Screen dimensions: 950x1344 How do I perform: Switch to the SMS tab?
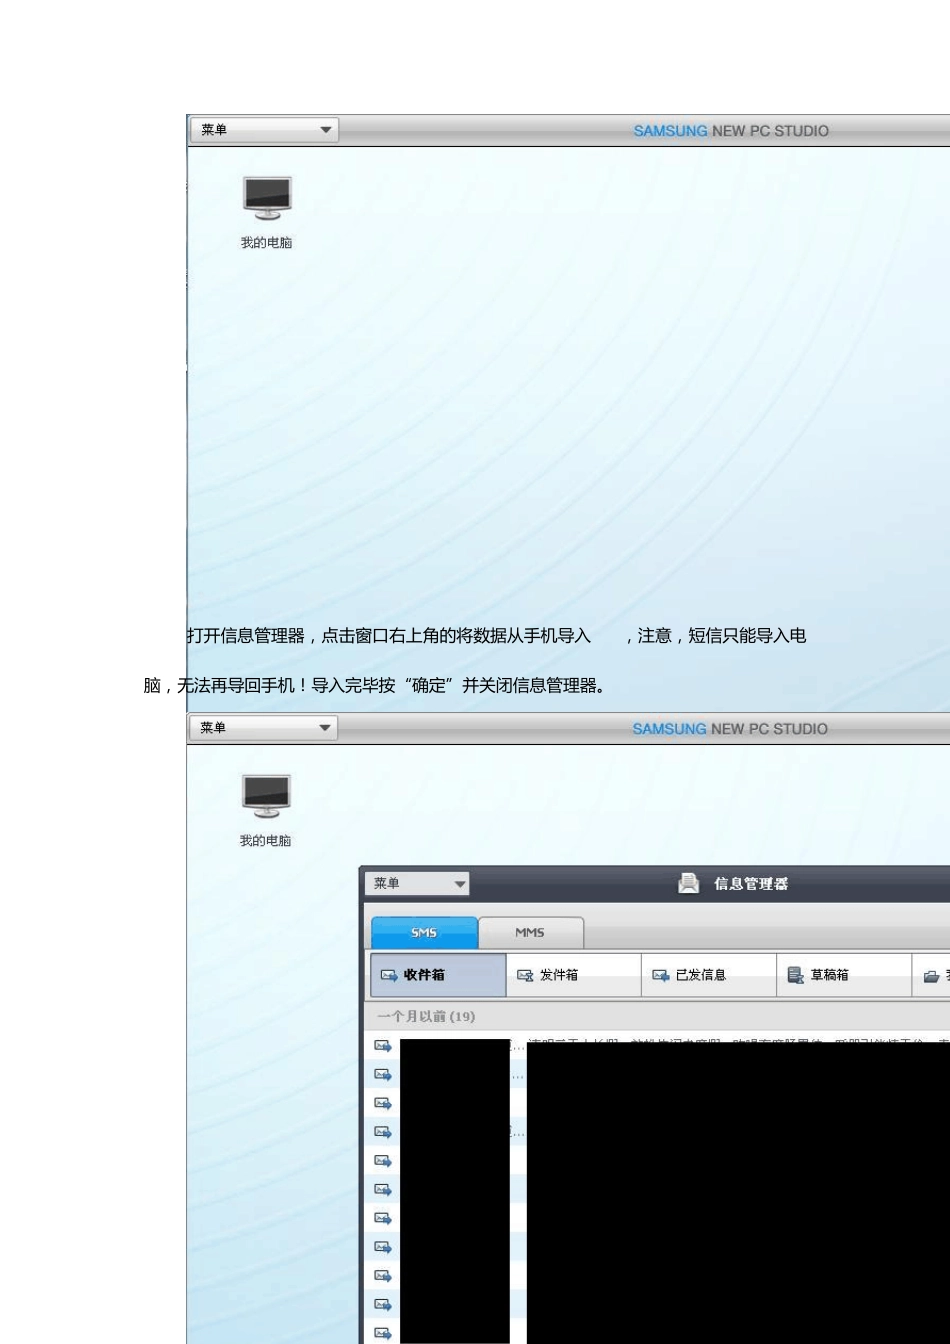pyautogui.click(x=424, y=933)
